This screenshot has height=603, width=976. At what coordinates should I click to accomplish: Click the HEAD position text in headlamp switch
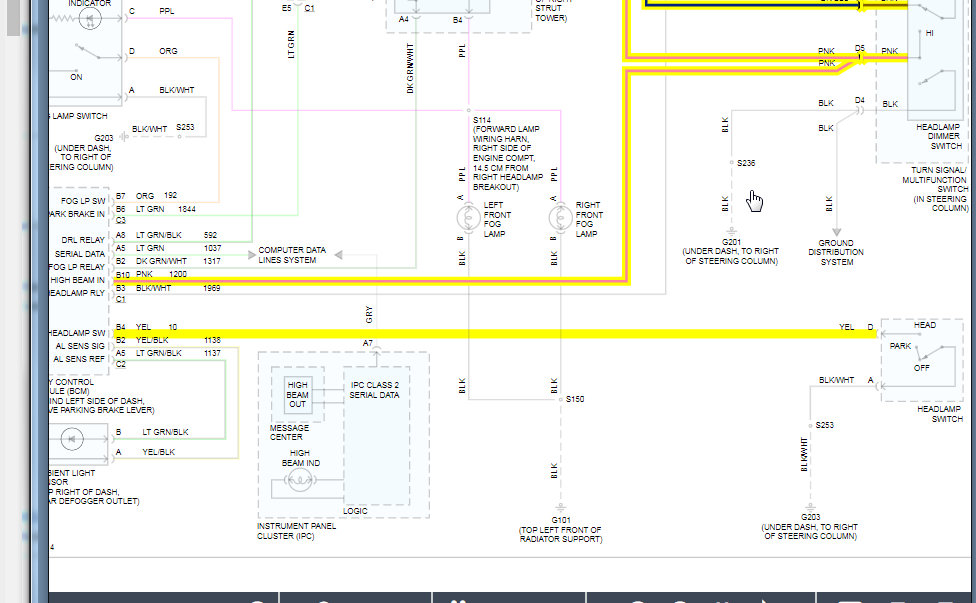point(924,325)
